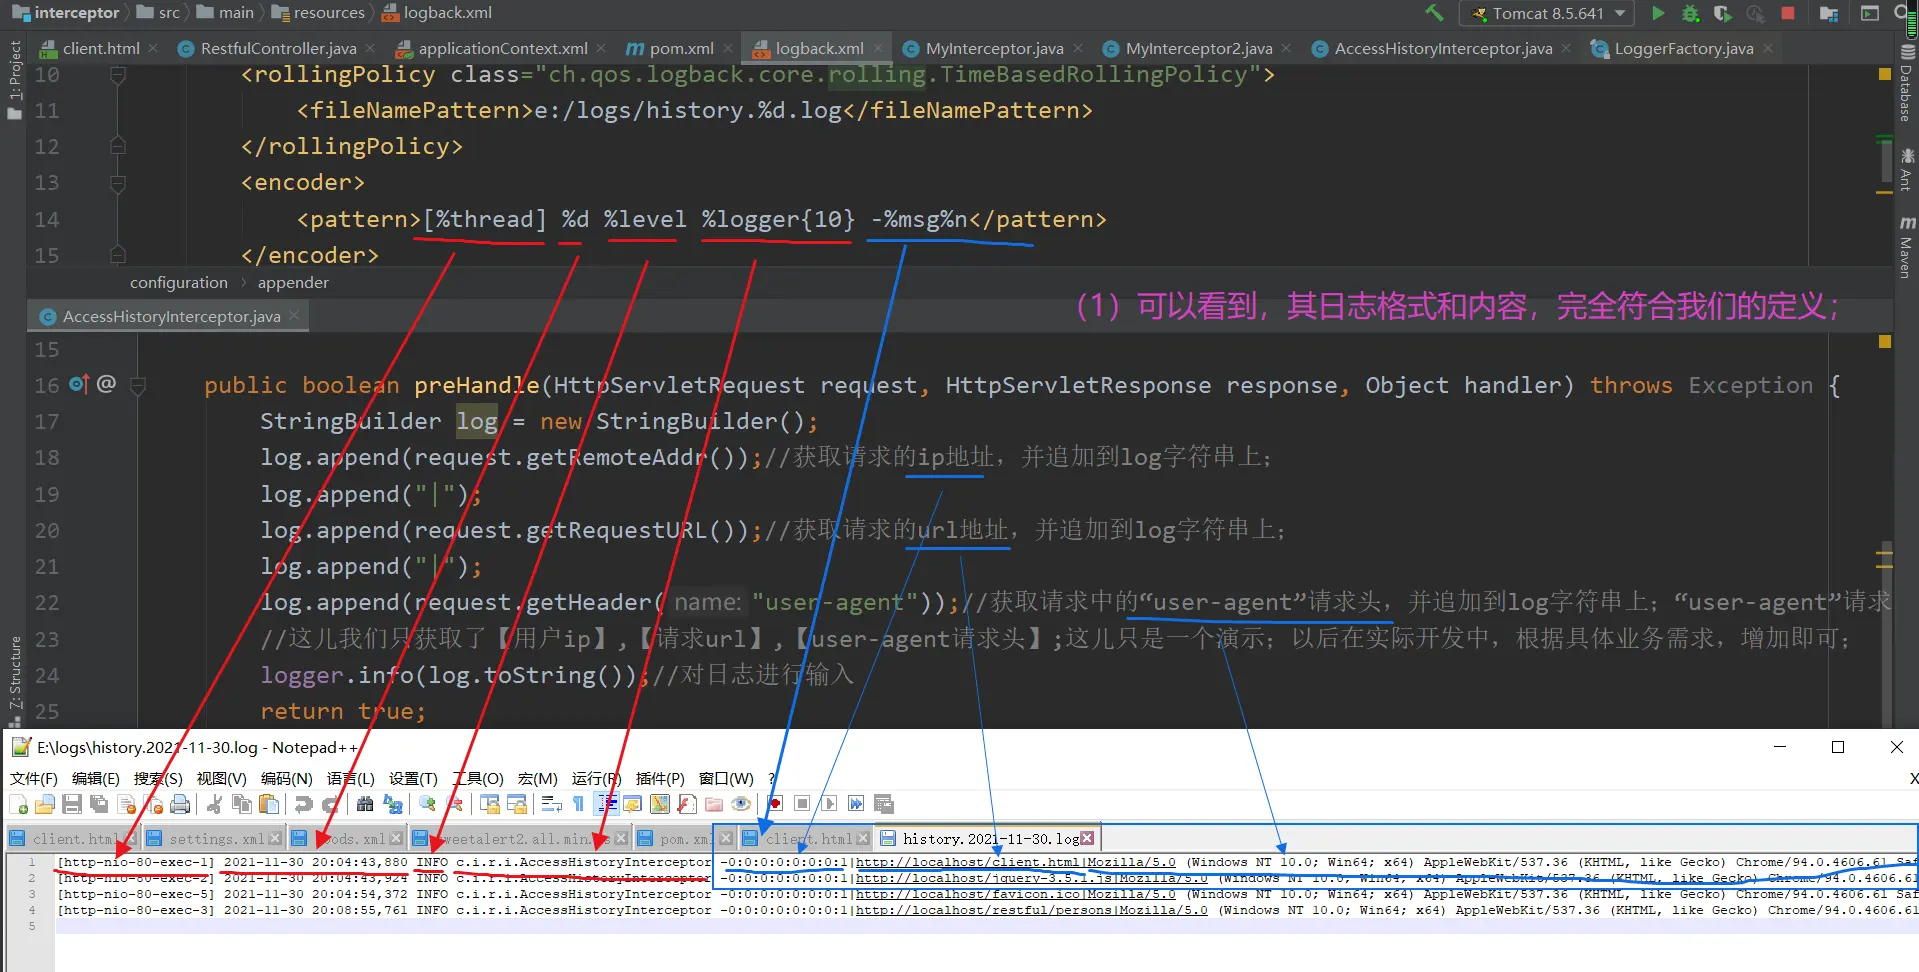Stop the running server with red square

tap(1788, 13)
